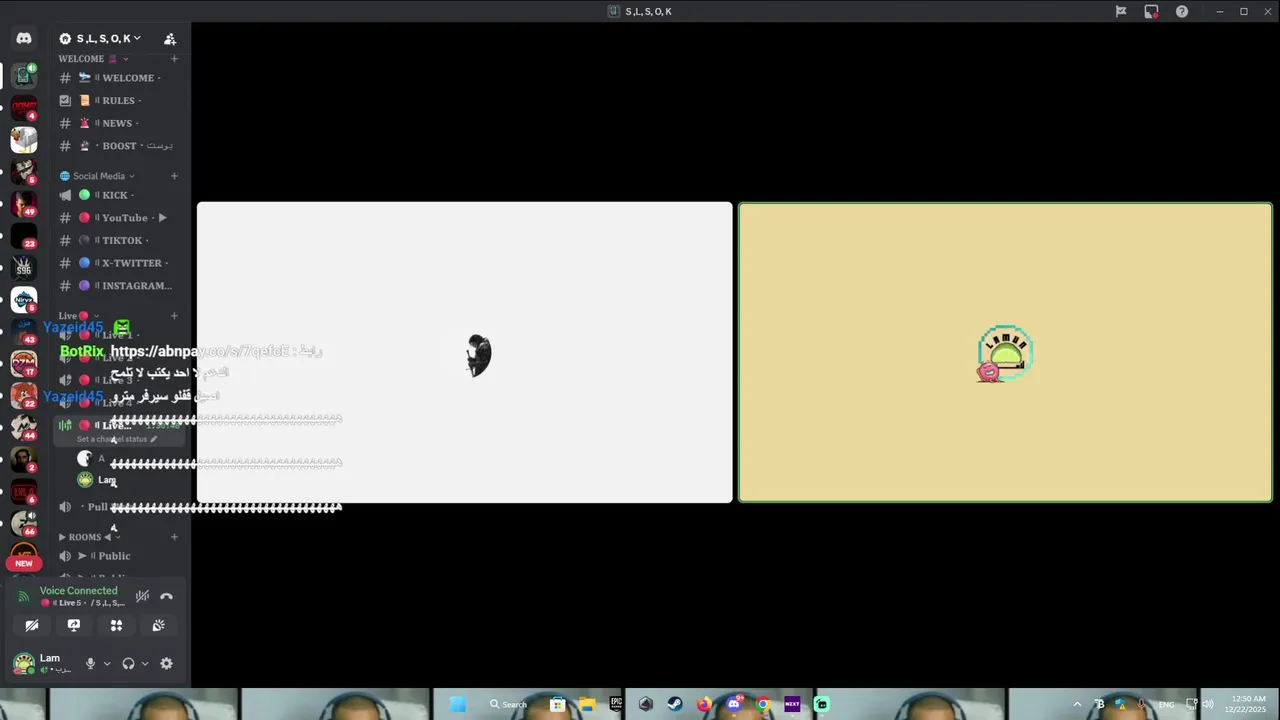Viewport: 1280px width, 720px height.
Task: Open the S96 server icon
Action: [x=24, y=268]
